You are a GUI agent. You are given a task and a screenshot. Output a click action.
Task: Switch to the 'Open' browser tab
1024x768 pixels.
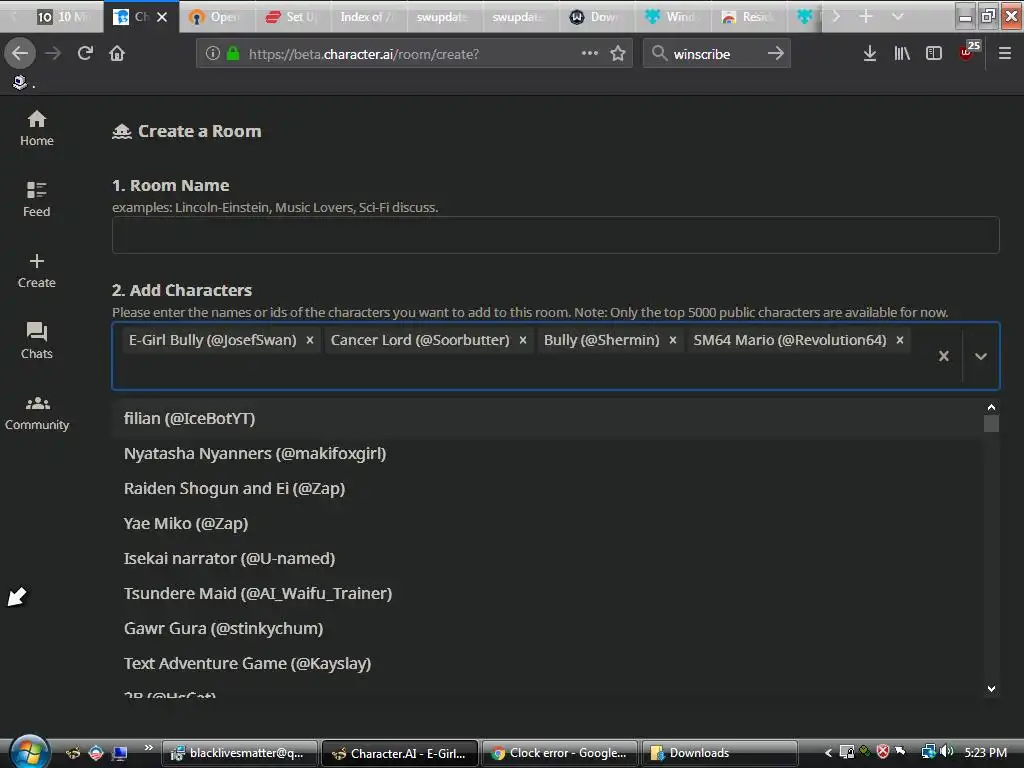click(x=216, y=17)
